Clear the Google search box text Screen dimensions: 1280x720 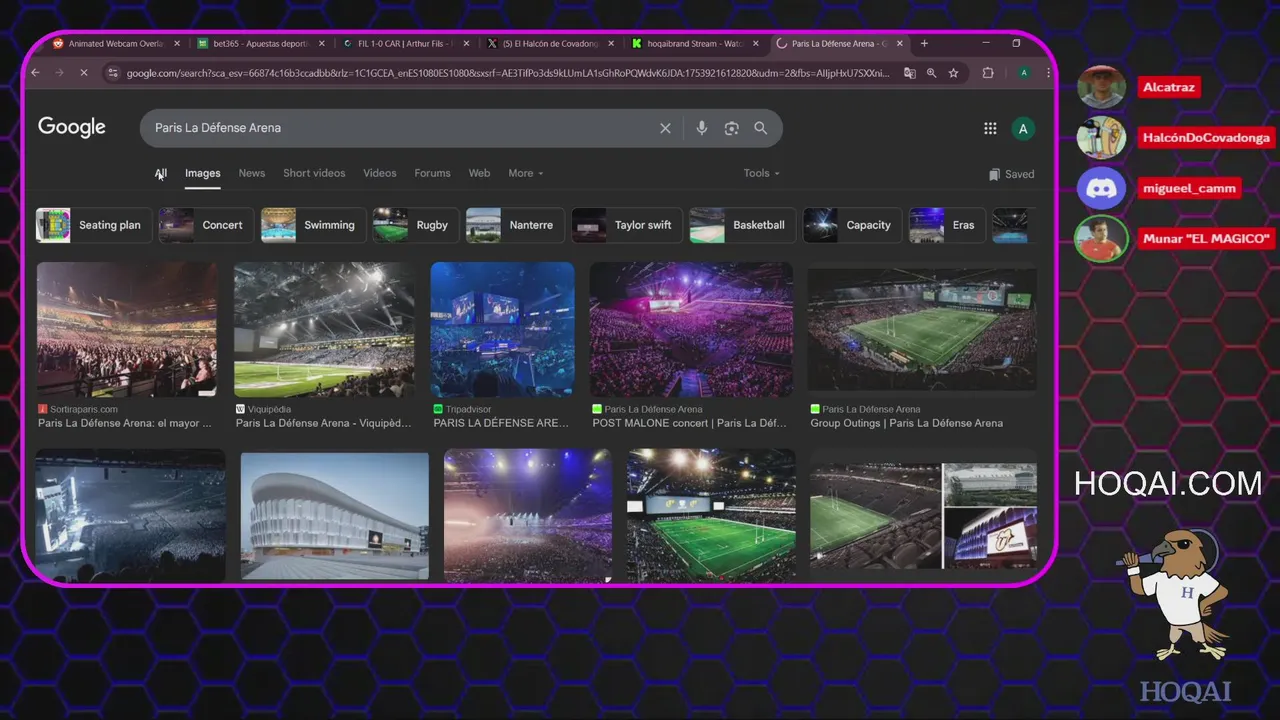tap(665, 128)
